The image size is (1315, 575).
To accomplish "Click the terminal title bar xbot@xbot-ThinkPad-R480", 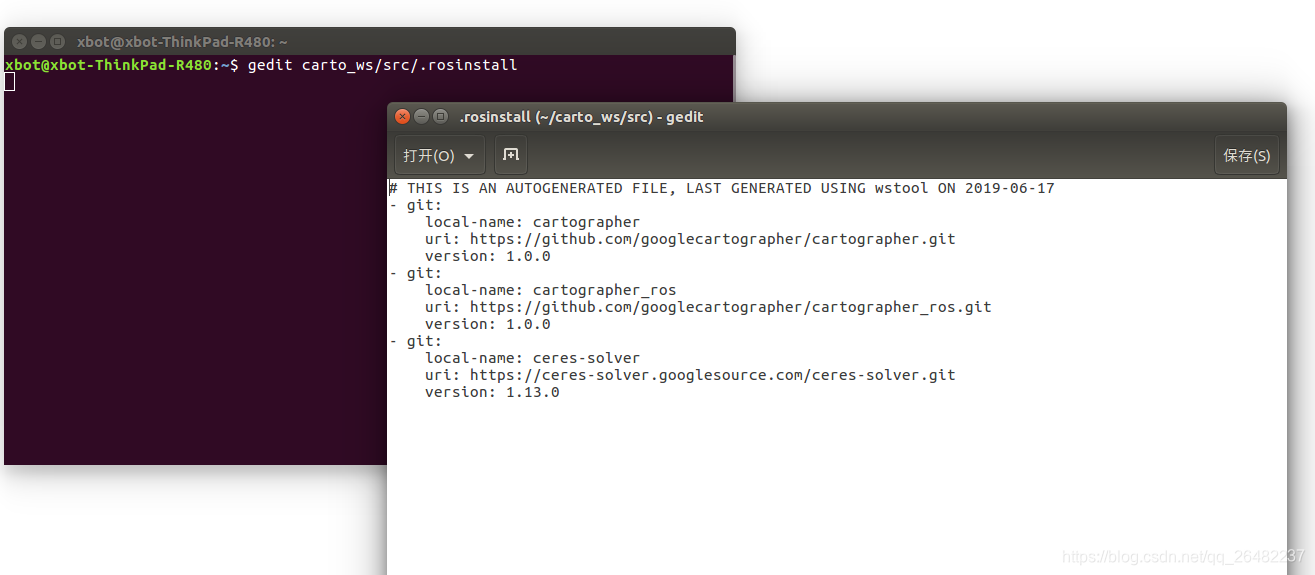I will [x=182, y=42].
